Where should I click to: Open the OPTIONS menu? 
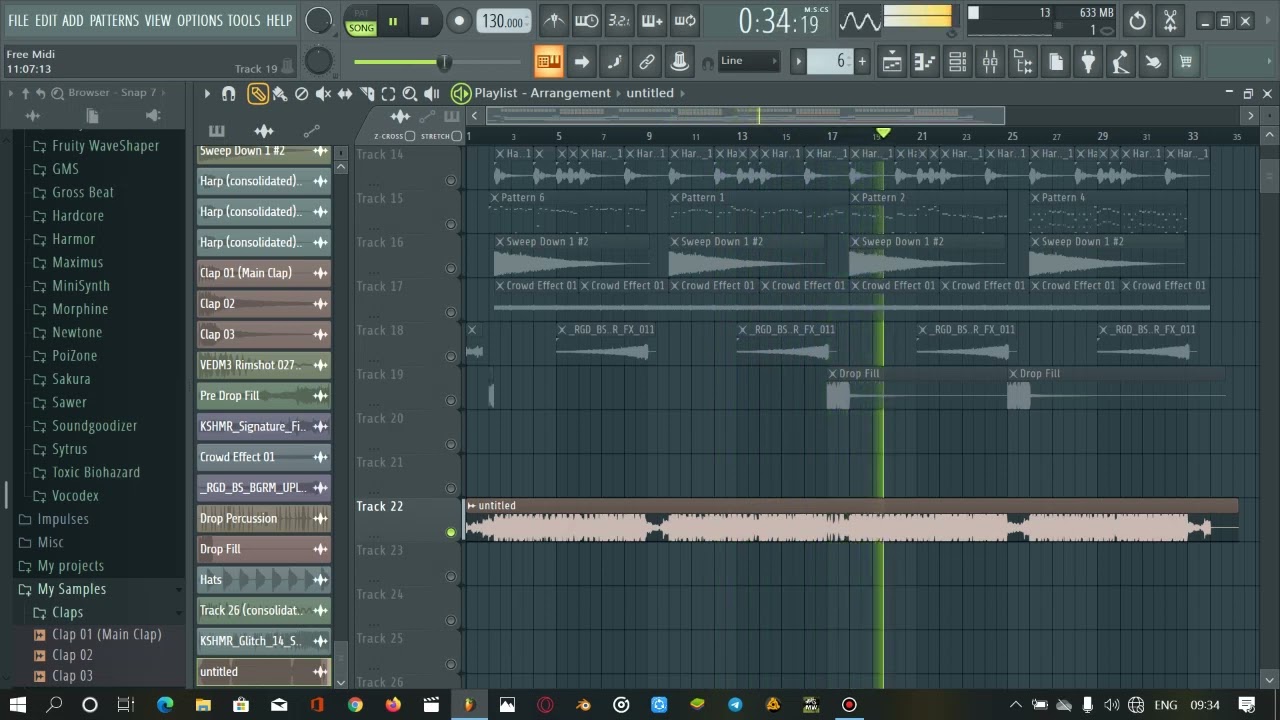coord(200,20)
